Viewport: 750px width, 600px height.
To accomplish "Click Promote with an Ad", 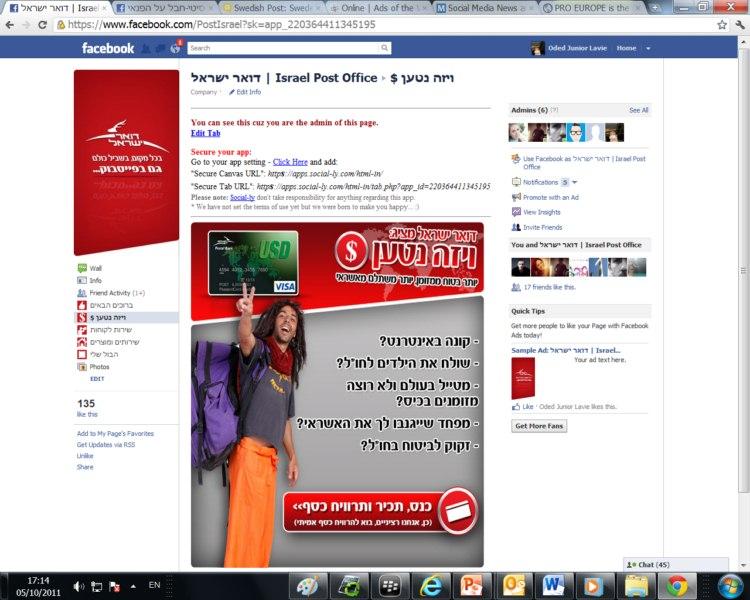I will click(551, 197).
